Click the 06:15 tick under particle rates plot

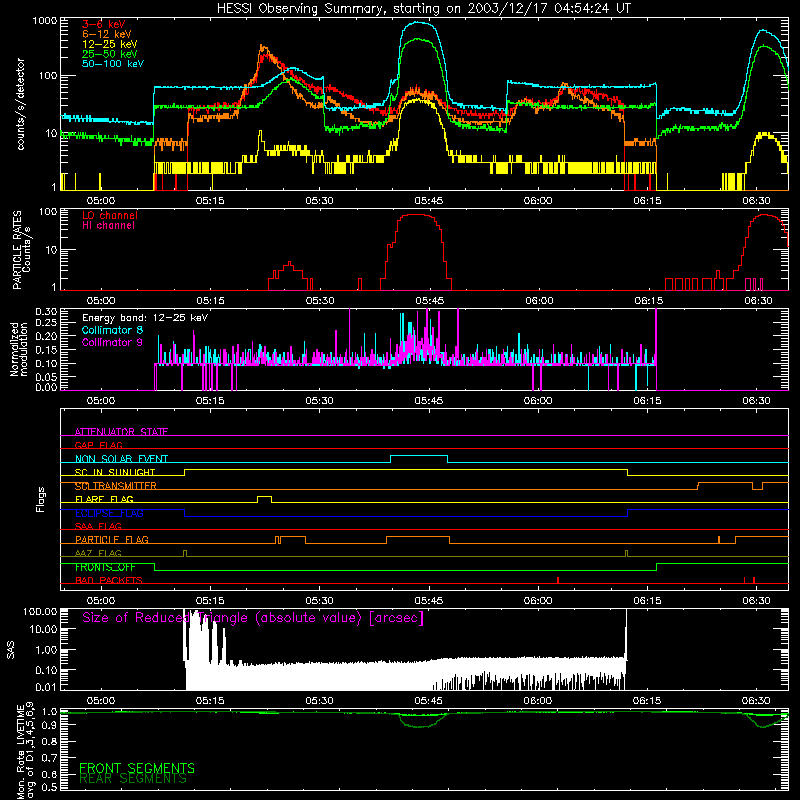(648, 301)
